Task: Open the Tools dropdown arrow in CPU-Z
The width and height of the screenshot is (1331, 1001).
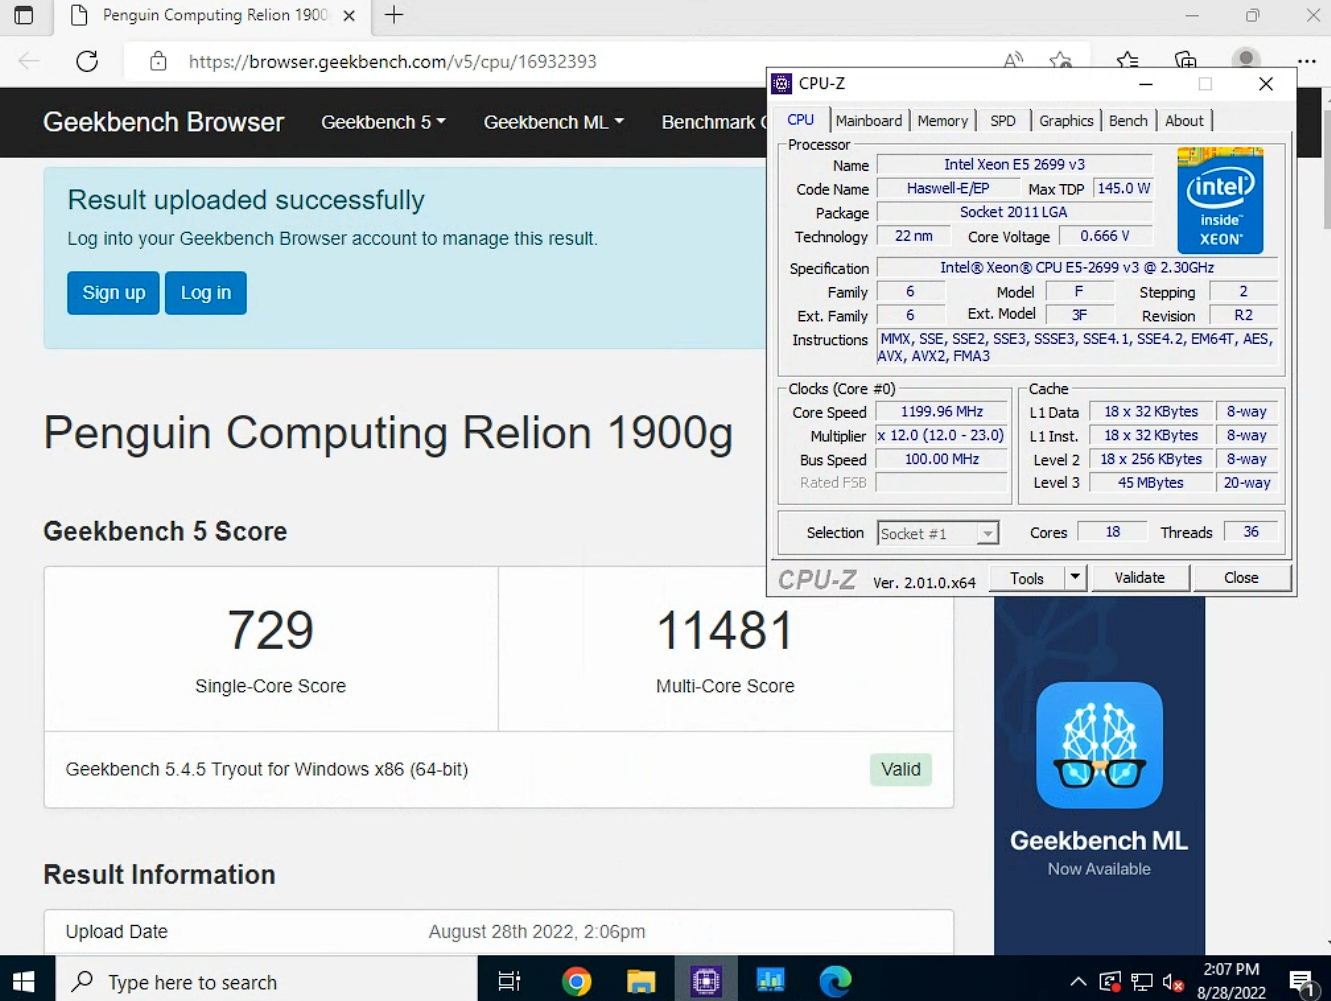Action: pyautogui.click(x=1075, y=577)
